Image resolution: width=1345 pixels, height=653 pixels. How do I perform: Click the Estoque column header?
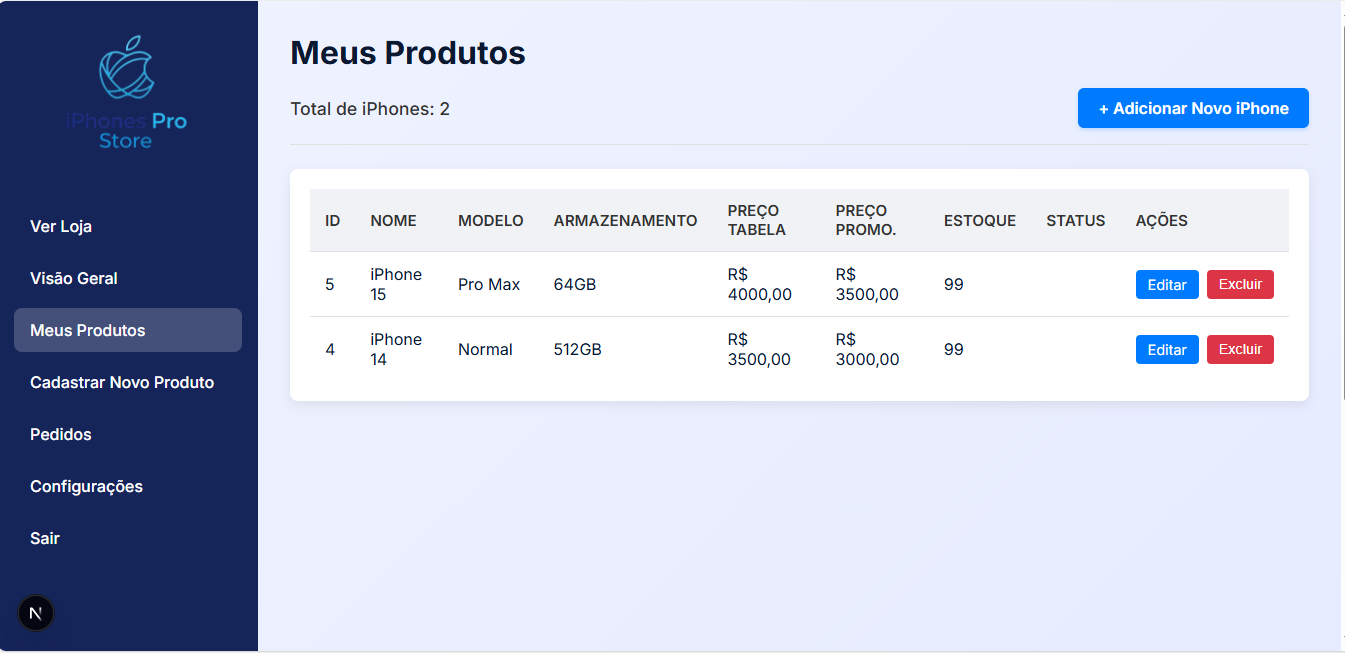(x=979, y=221)
